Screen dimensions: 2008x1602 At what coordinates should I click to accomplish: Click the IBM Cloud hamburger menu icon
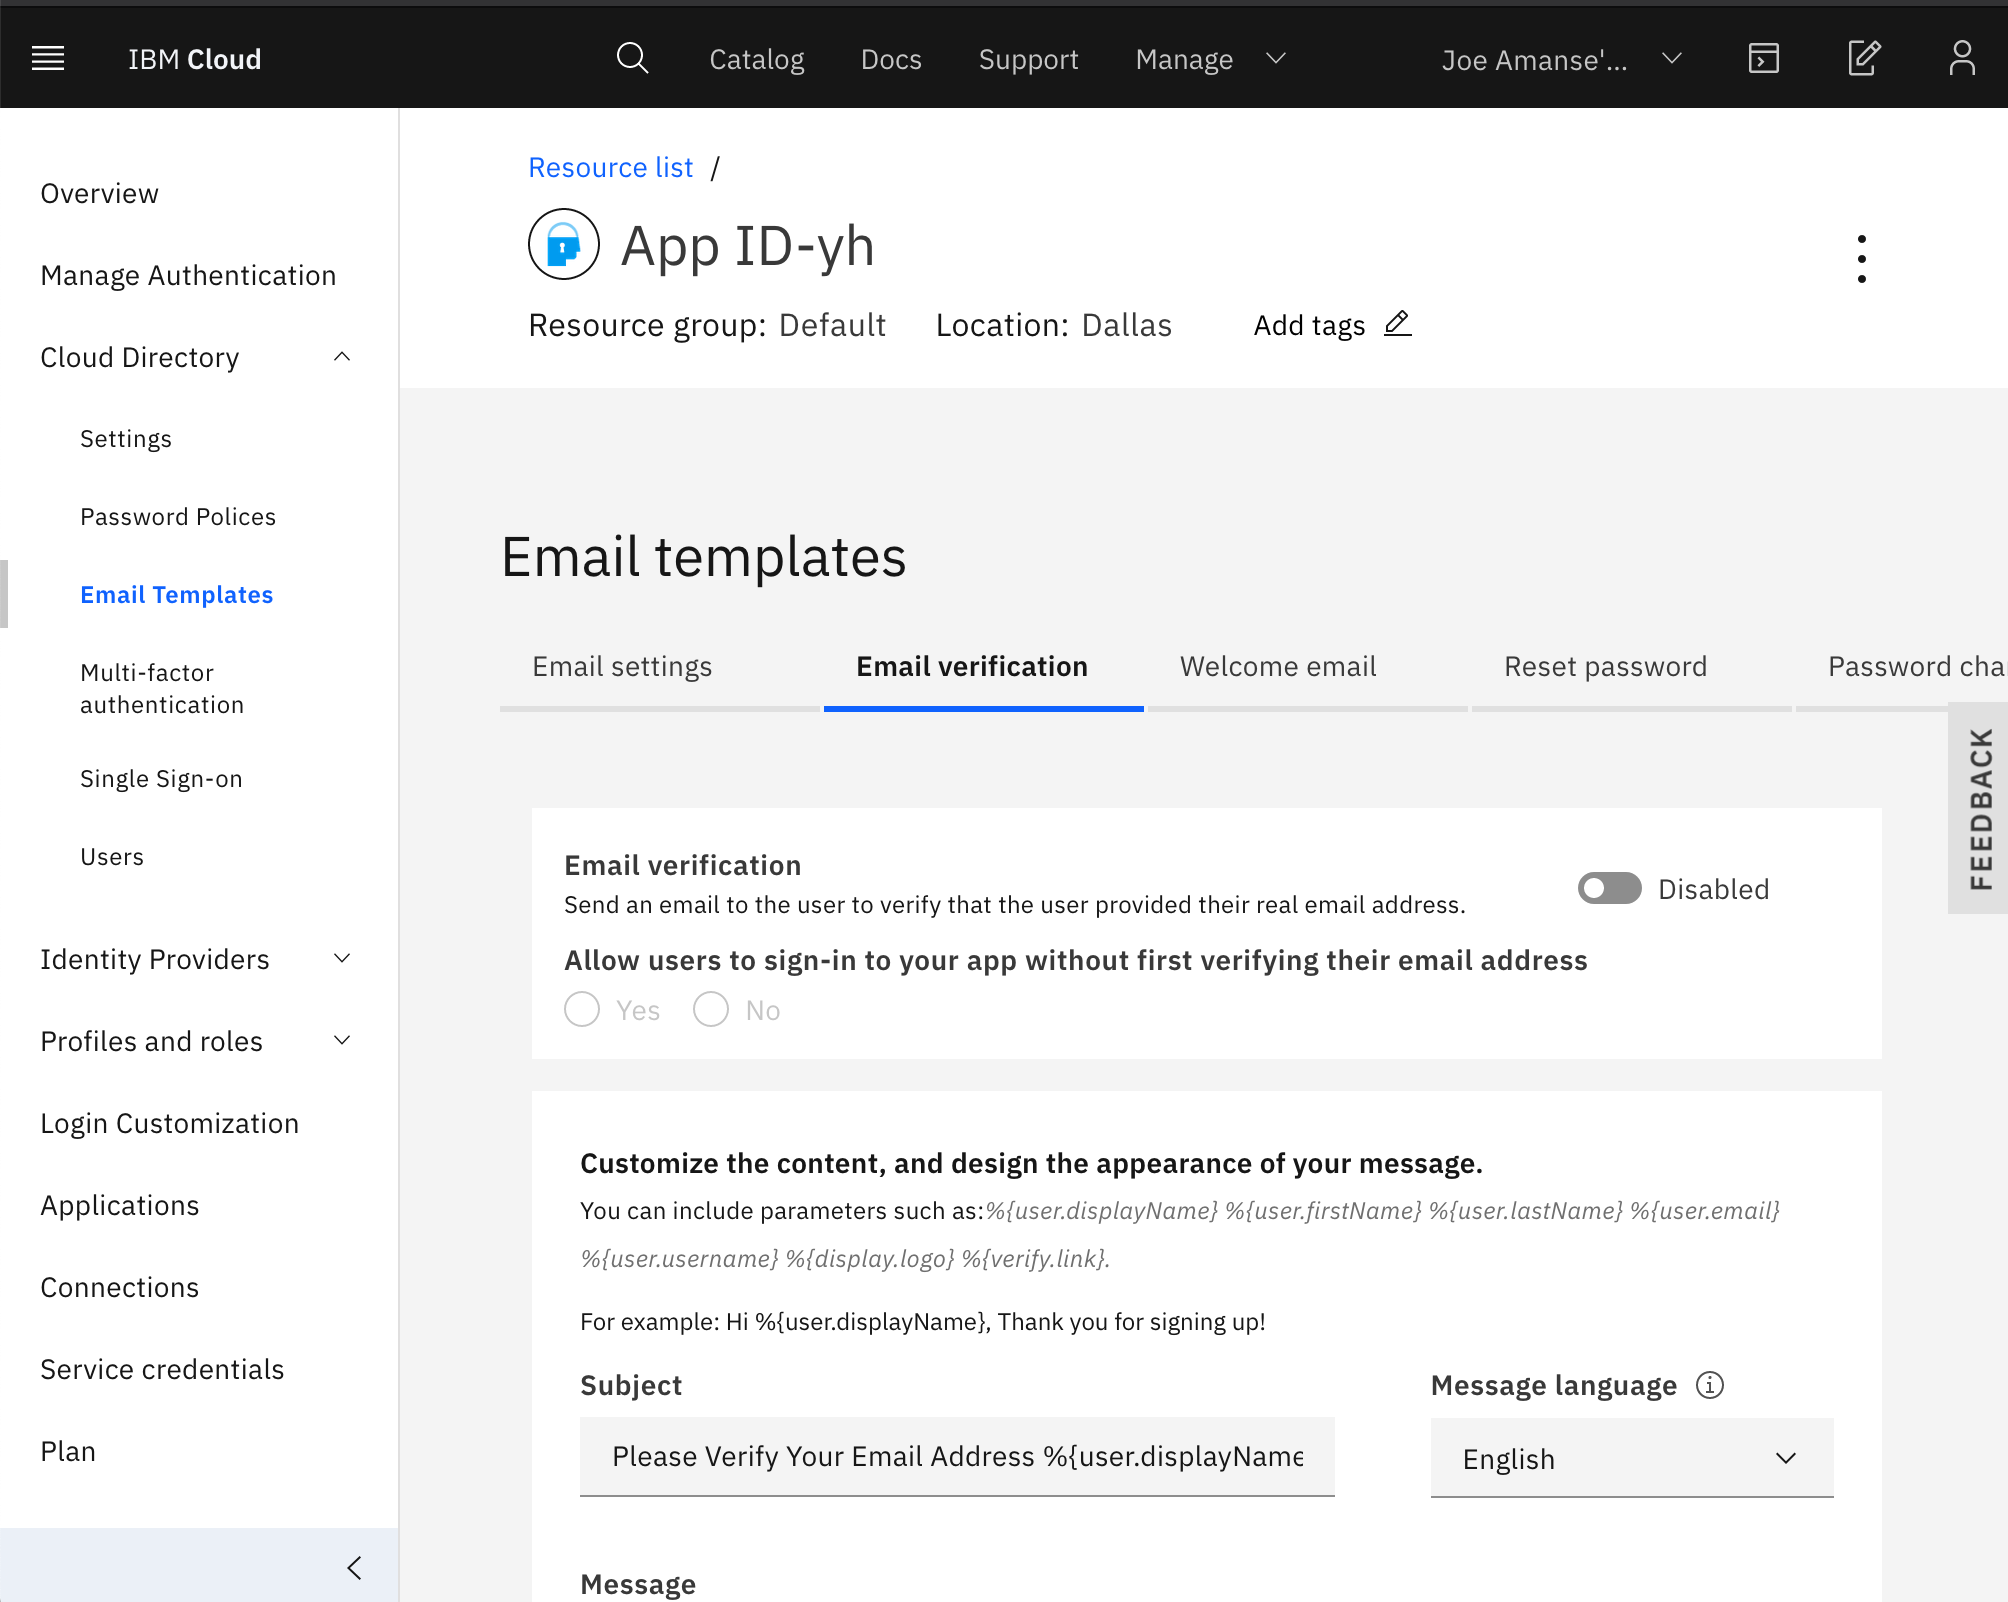coord(47,59)
